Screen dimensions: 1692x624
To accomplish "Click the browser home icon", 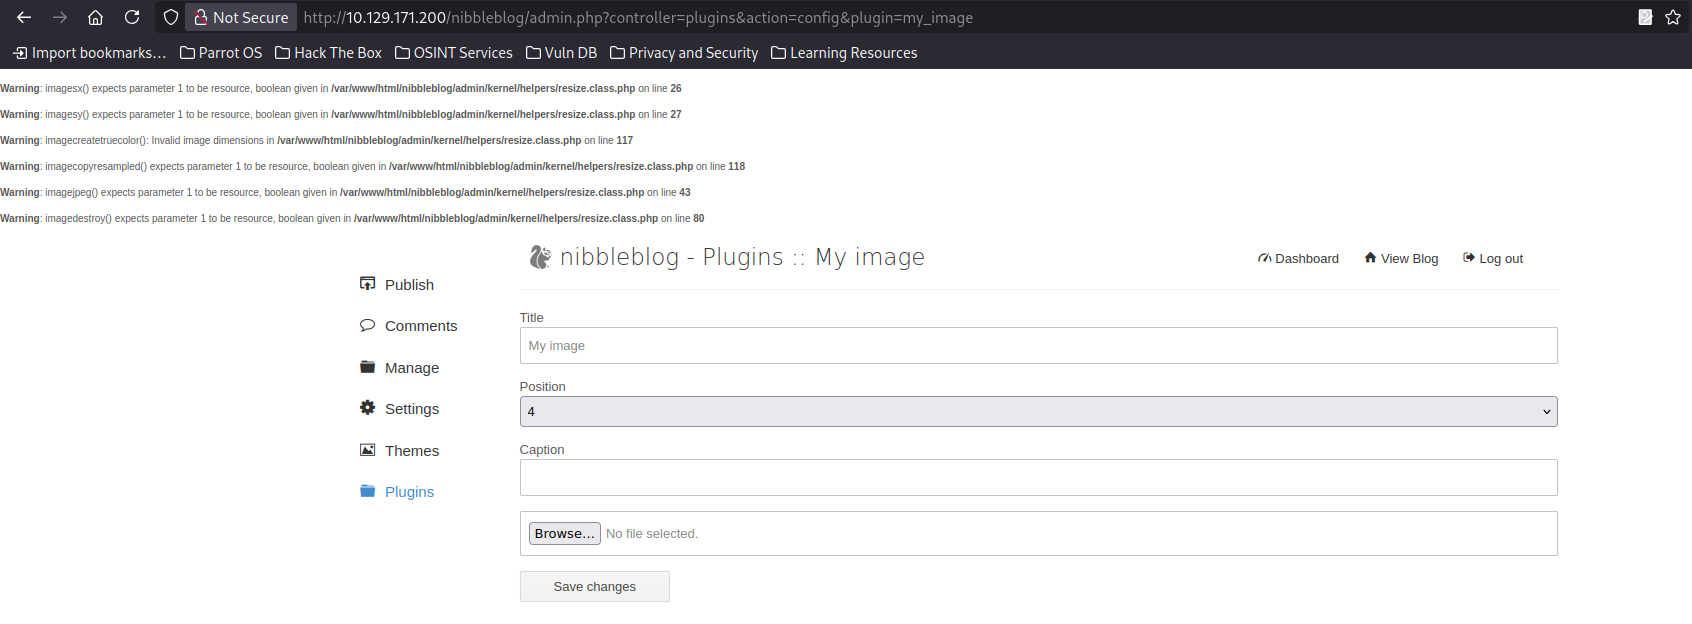I will [x=95, y=17].
